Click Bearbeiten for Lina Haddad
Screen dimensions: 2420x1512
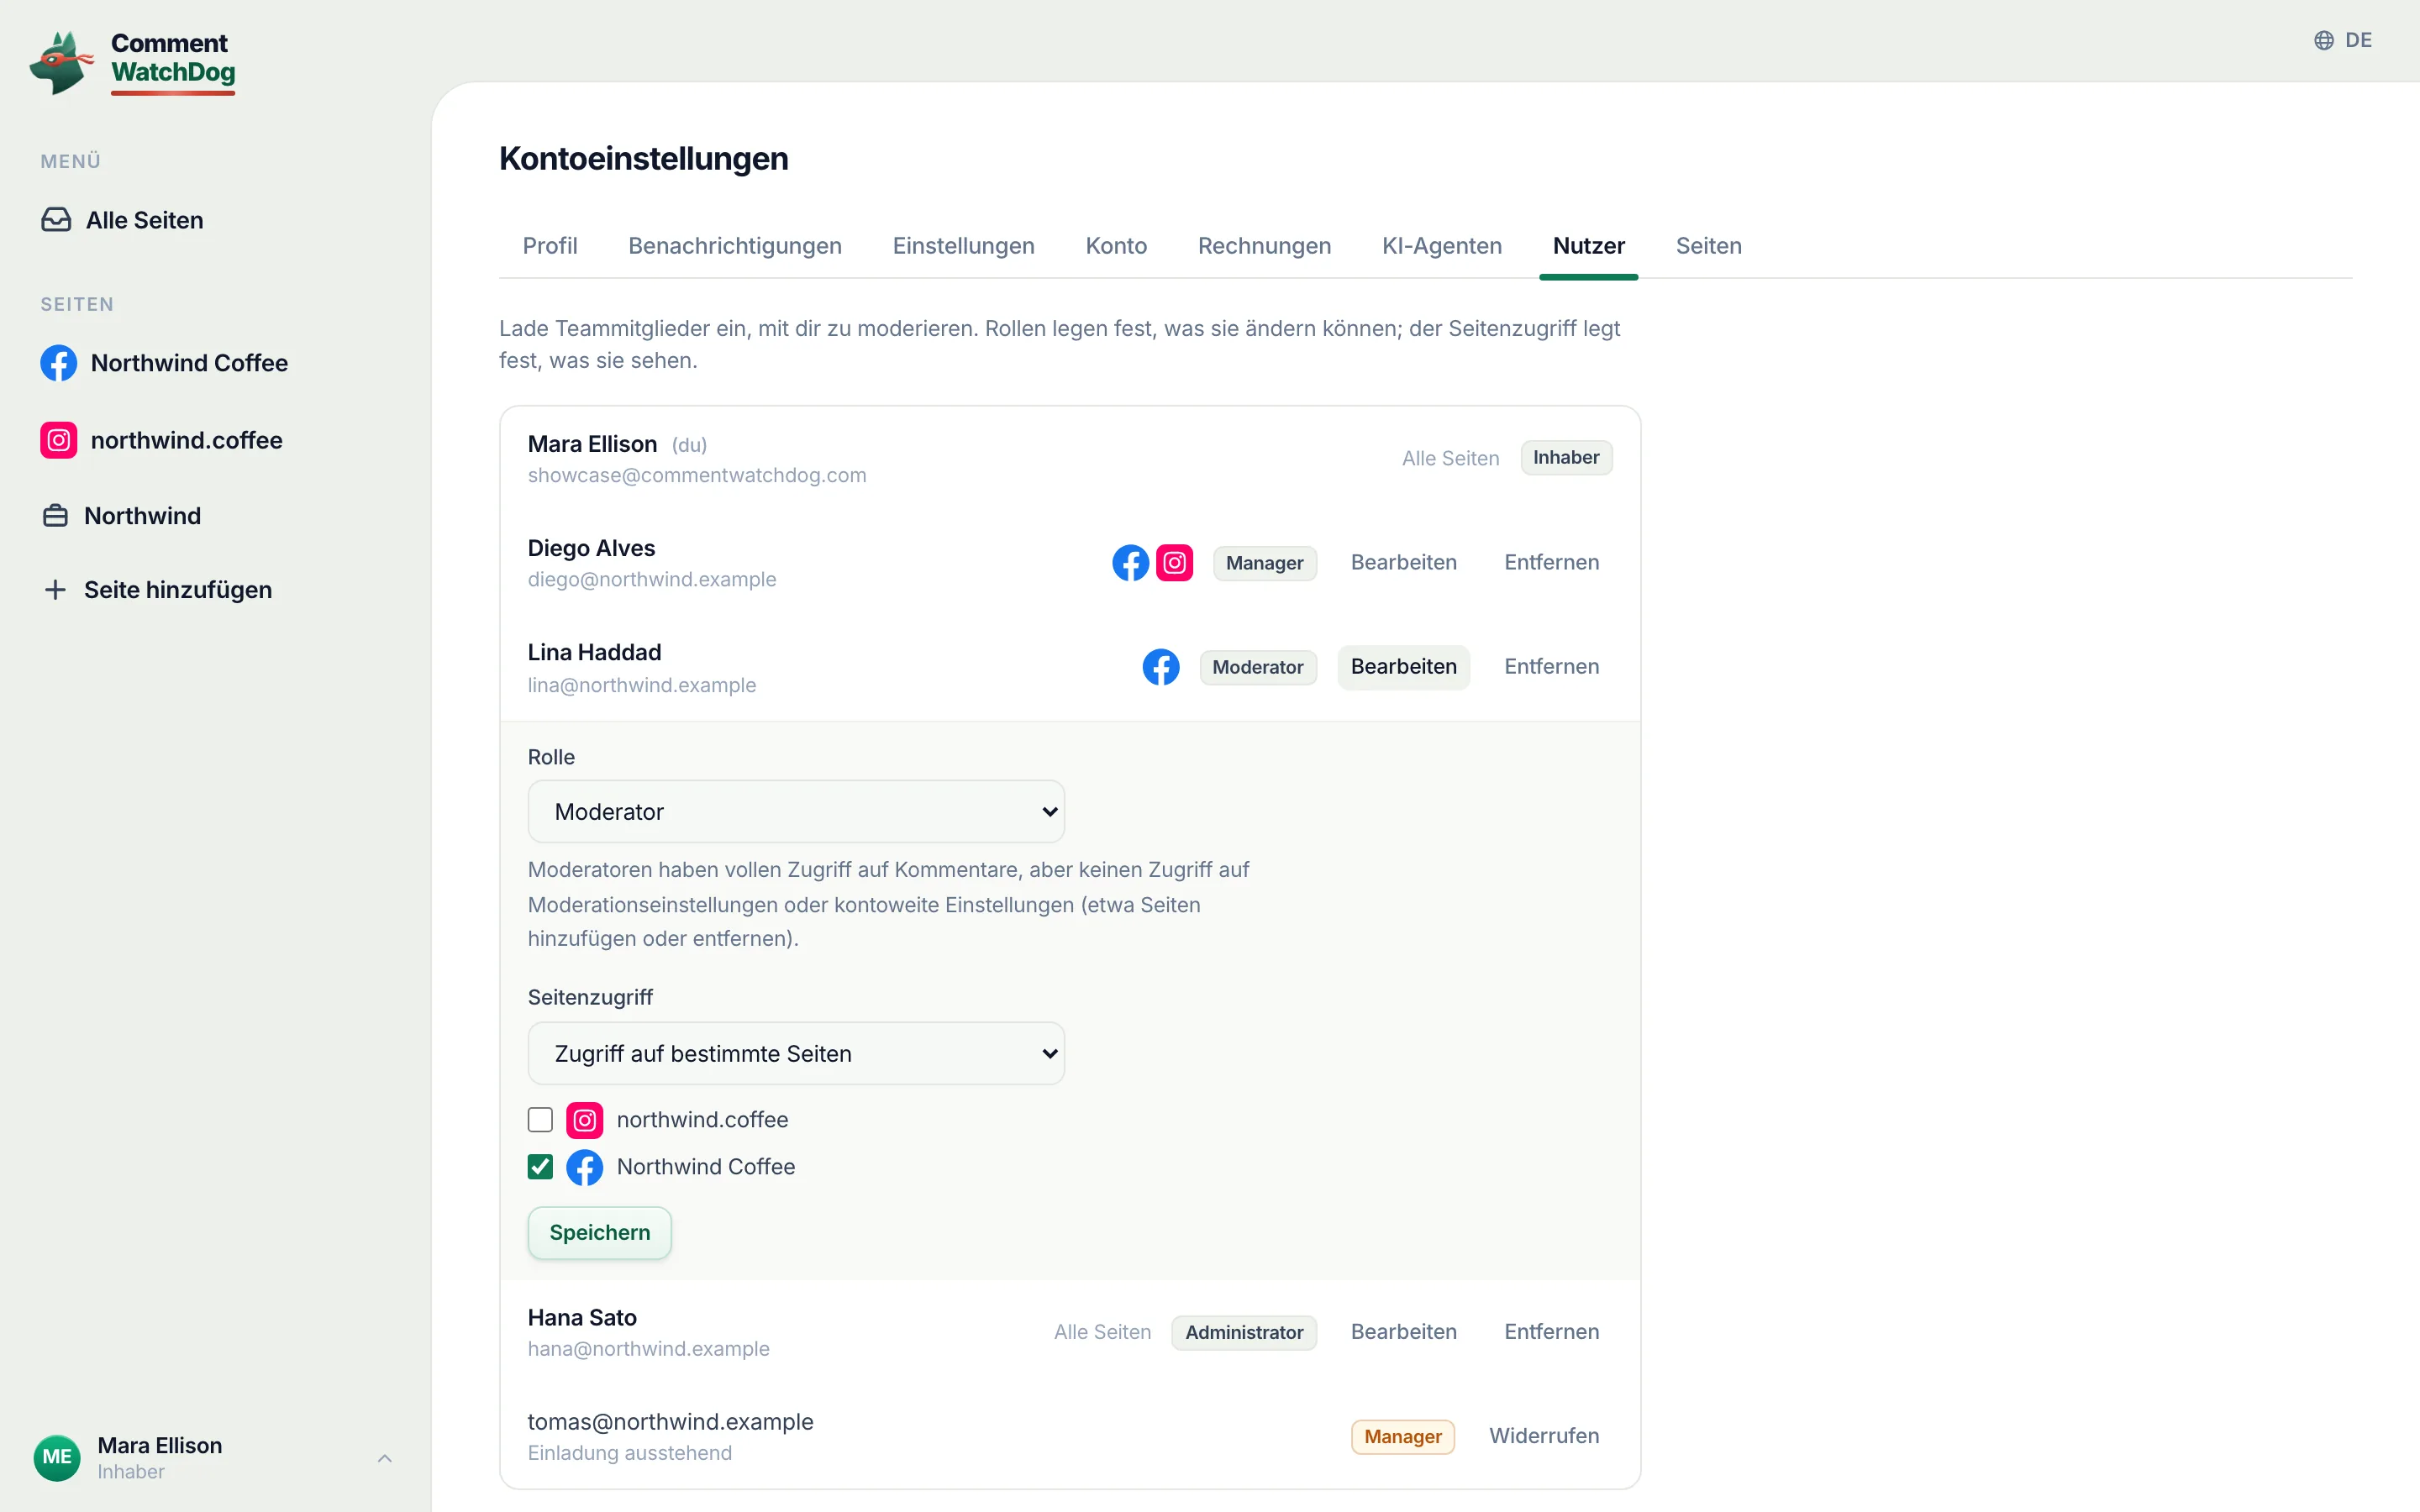click(x=1403, y=667)
